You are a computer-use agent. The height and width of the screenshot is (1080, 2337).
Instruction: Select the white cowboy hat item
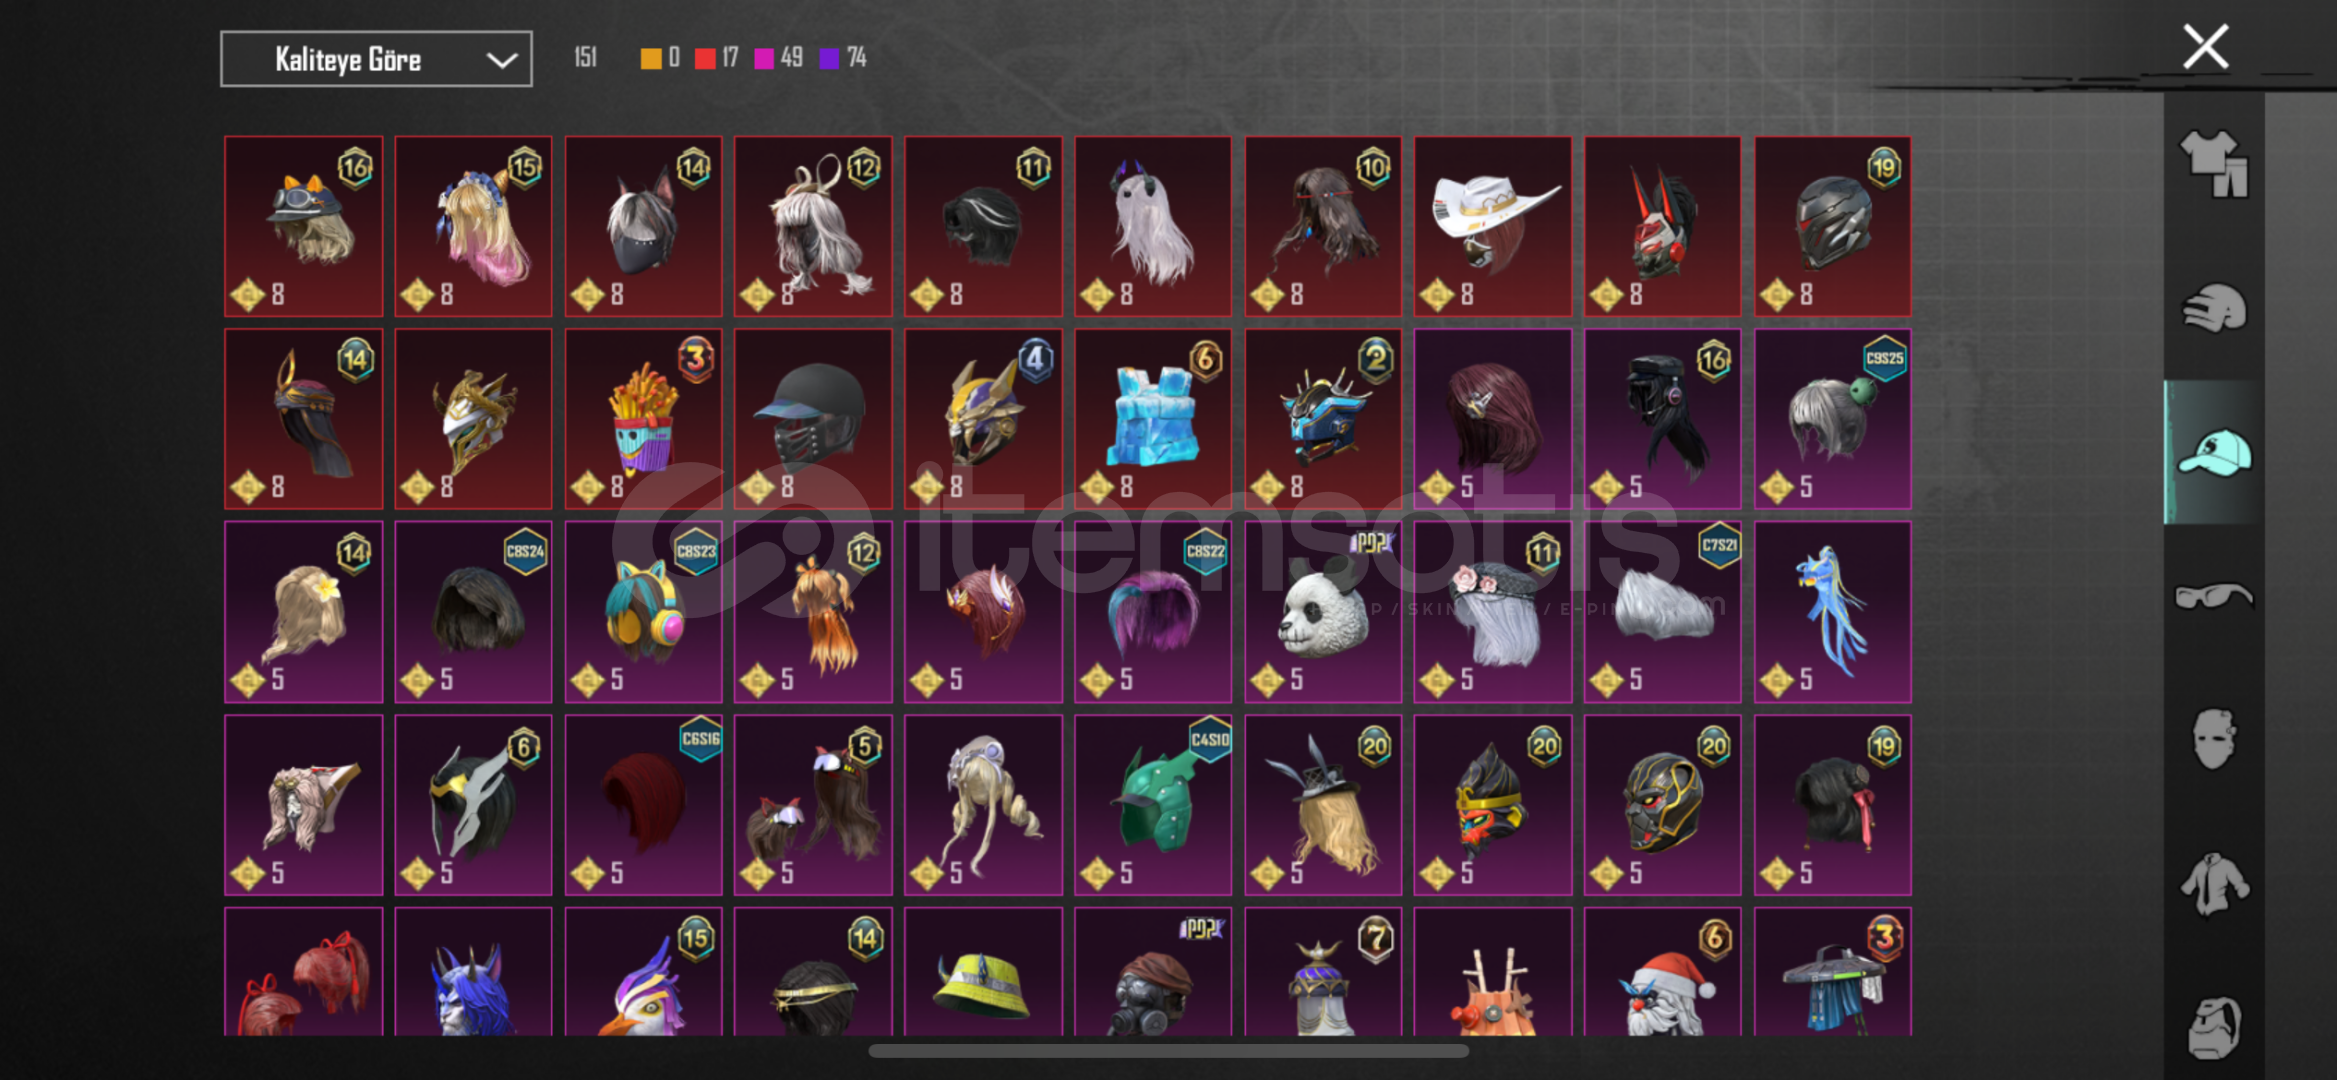pyautogui.click(x=1492, y=227)
